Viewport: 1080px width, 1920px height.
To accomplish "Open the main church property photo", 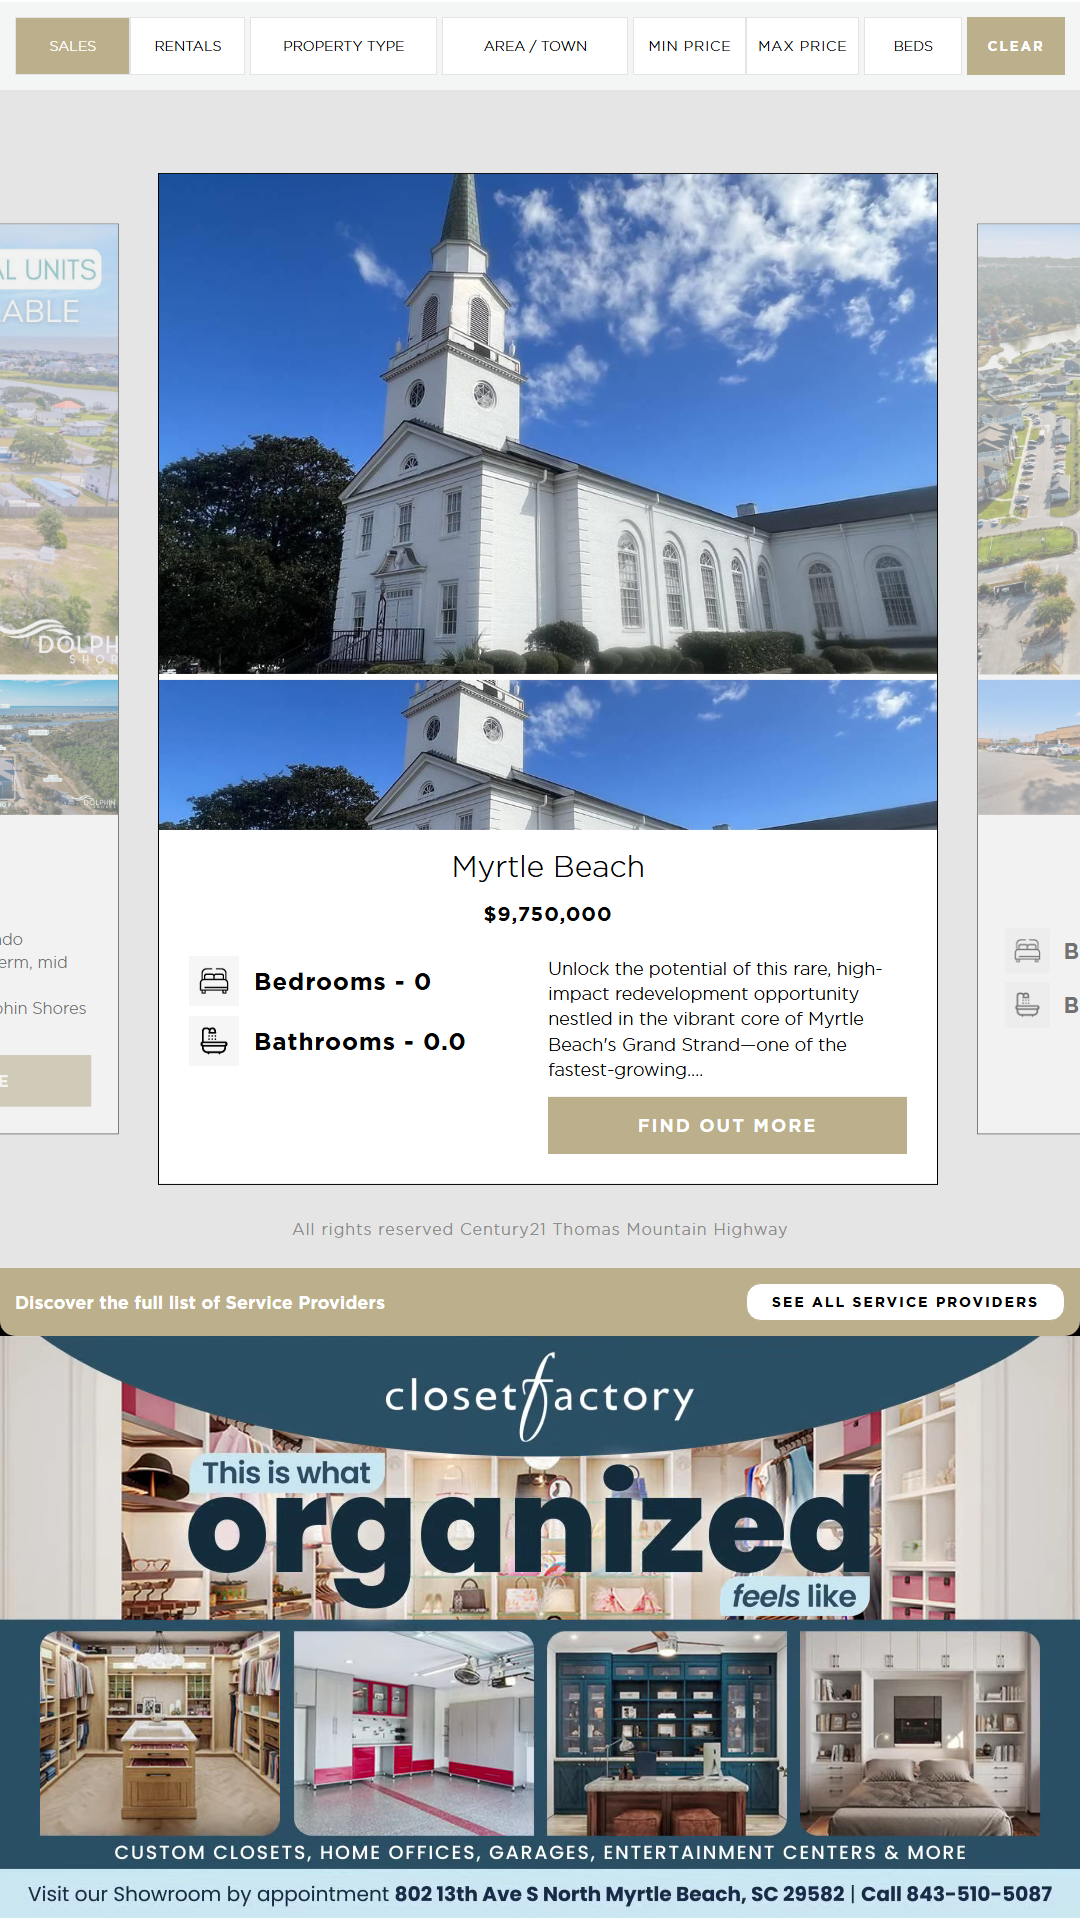I will (x=548, y=424).
